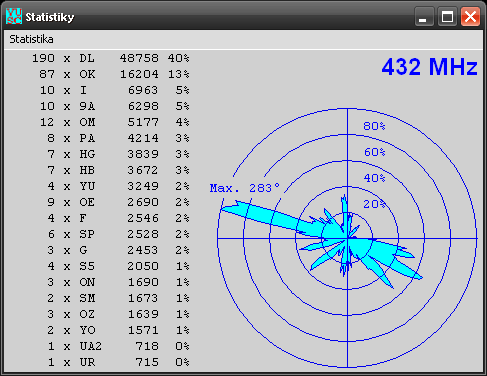The height and width of the screenshot is (376, 487).
Task: Select the OZ row with 1639
Action: pos(118,314)
